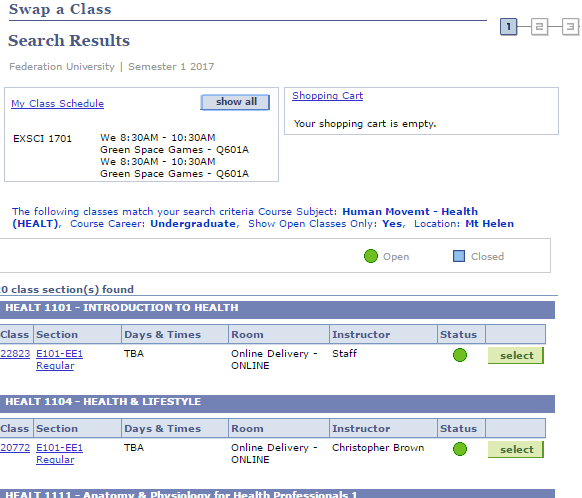This screenshot has width=582, height=498.
Task: Click TBA days cell for class 20772
Action: click(134, 448)
